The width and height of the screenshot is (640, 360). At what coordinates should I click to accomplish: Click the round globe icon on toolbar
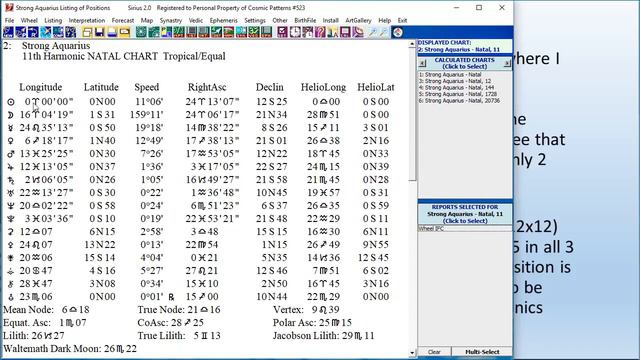[398, 32]
